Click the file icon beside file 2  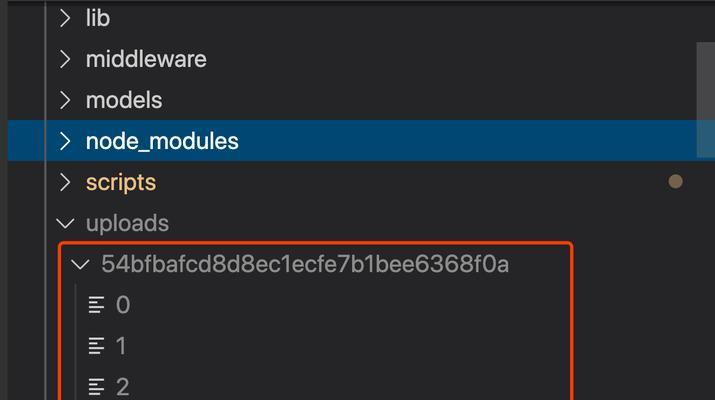[x=96, y=387]
